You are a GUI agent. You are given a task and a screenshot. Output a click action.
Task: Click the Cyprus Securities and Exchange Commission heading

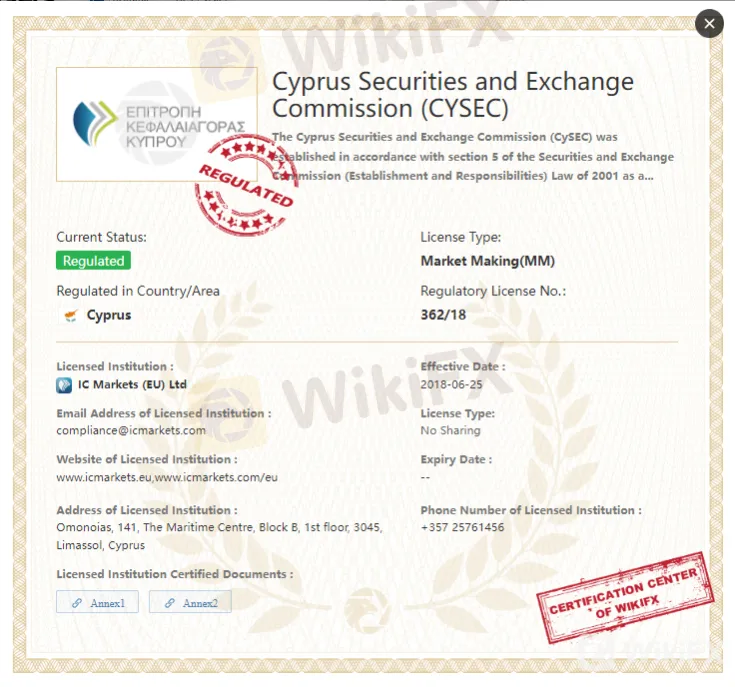point(453,95)
